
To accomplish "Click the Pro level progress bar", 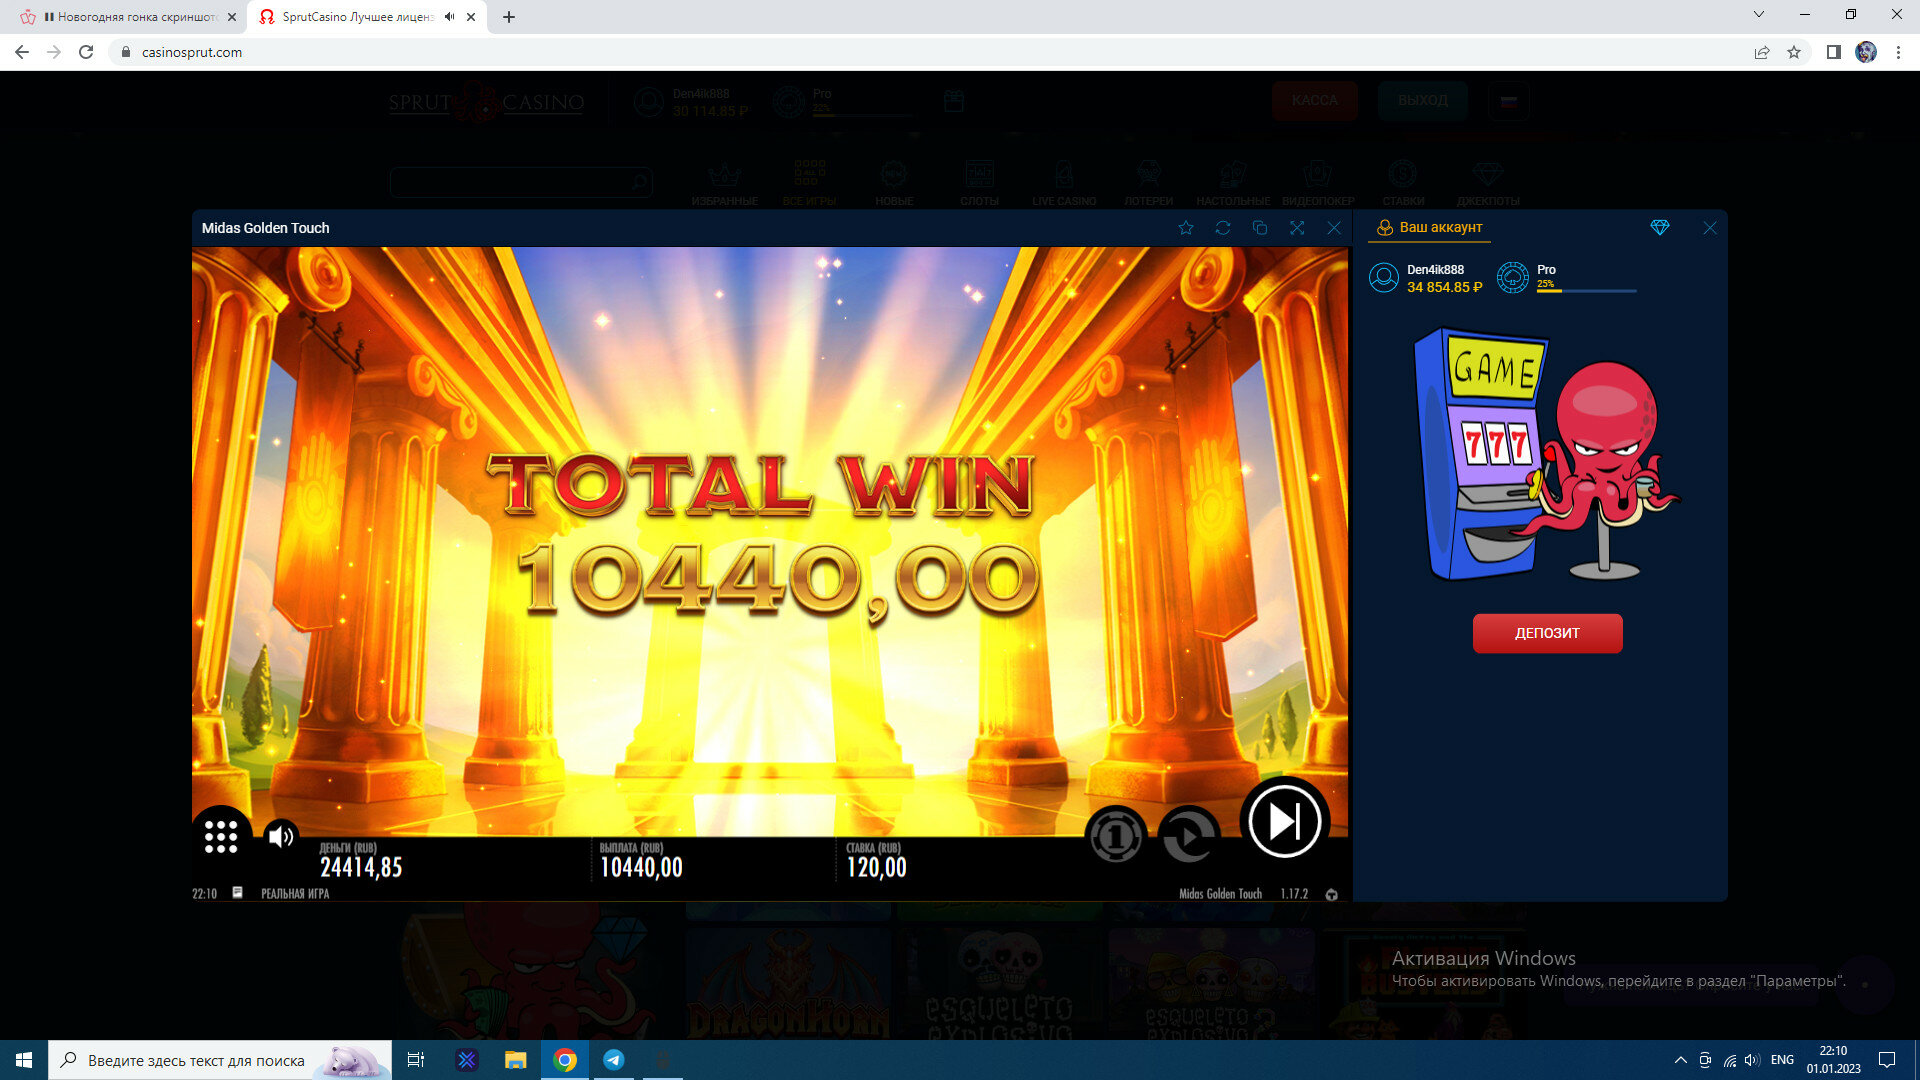I will tap(1586, 291).
